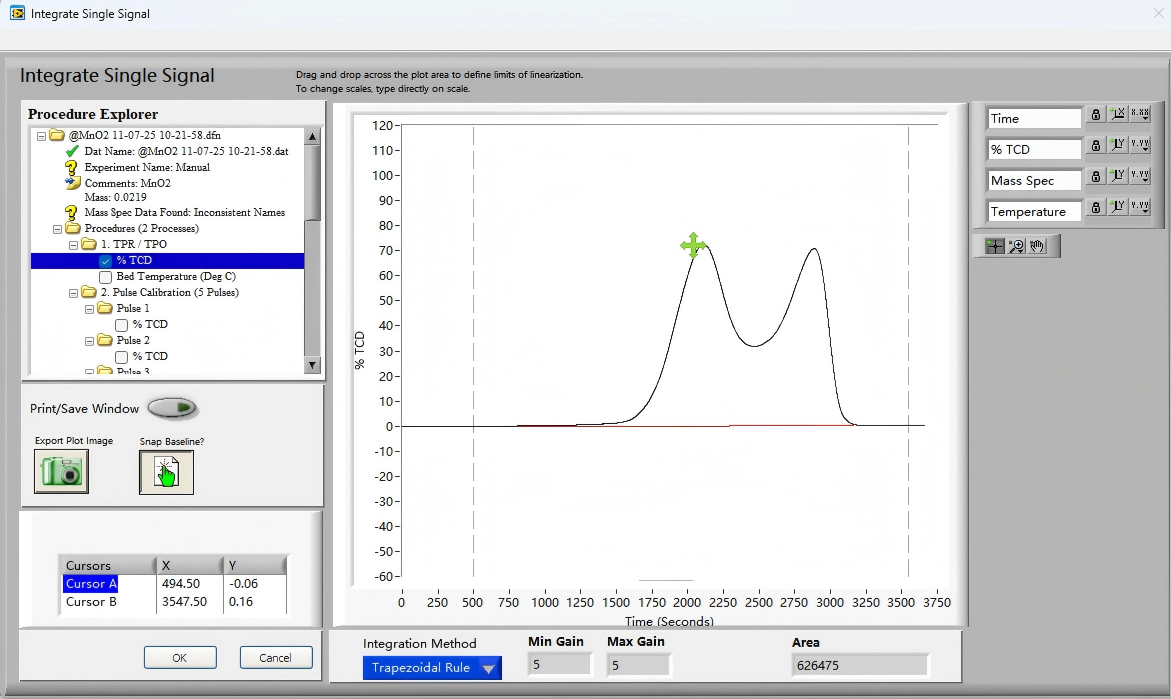1171x699 pixels.
Task: Check the % TCD checkbox under Pulse 1
Action: click(x=121, y=325)
